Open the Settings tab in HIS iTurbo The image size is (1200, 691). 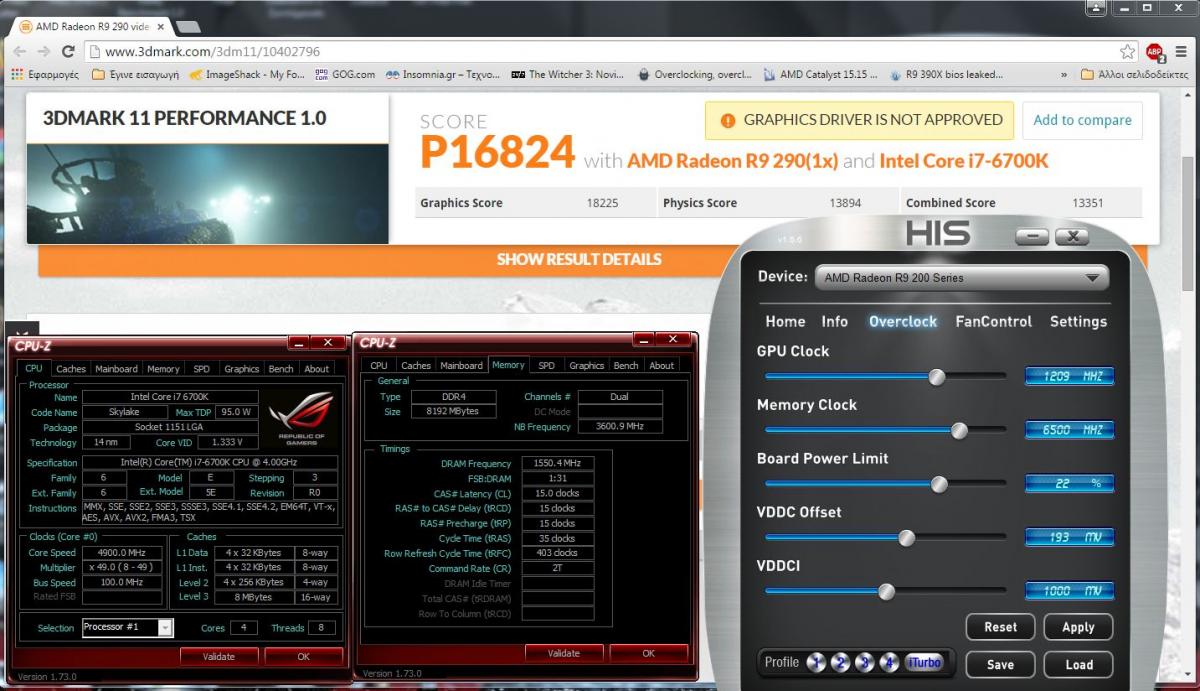(x=1078, y=321)
